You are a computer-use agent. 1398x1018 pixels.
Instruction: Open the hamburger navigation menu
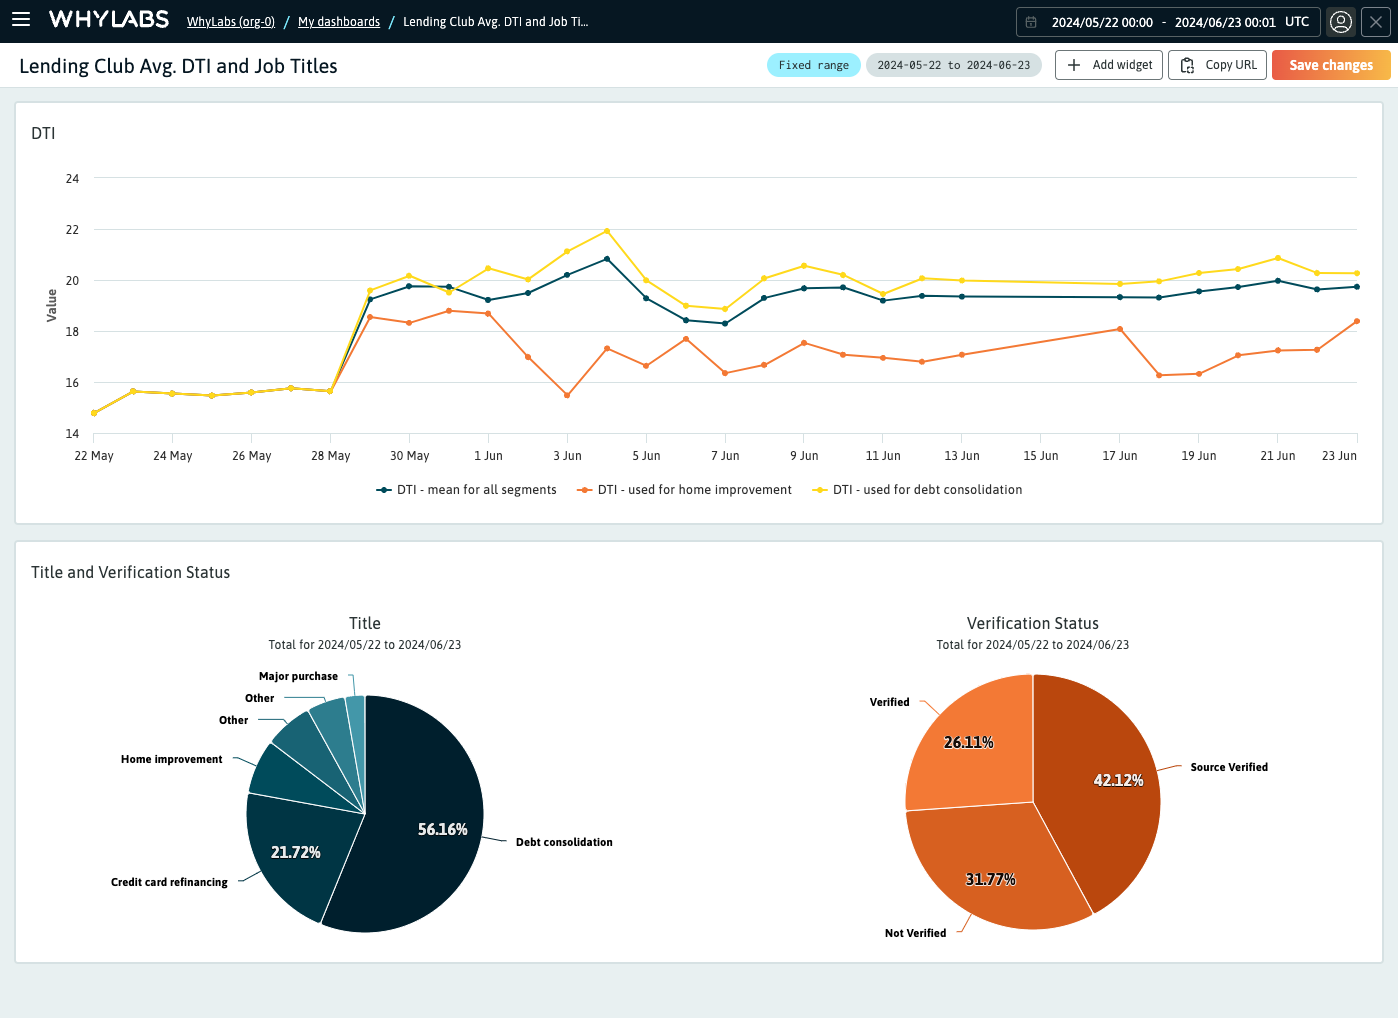point(21,19)
